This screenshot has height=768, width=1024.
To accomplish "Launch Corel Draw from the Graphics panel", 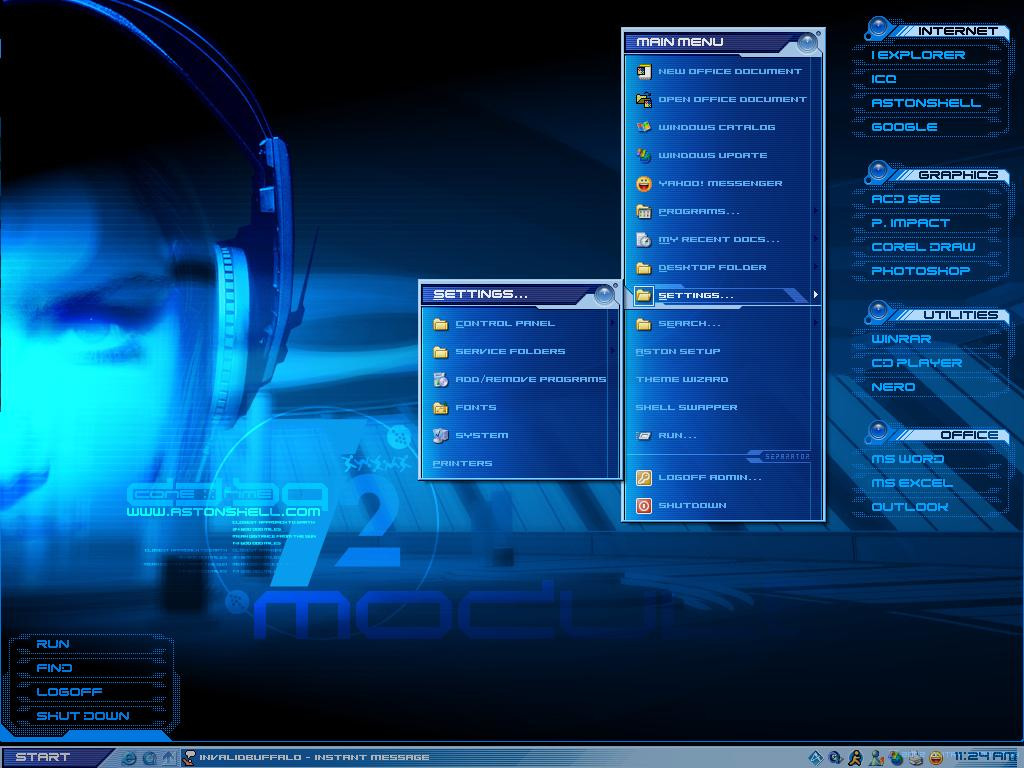I will point(923,248).
